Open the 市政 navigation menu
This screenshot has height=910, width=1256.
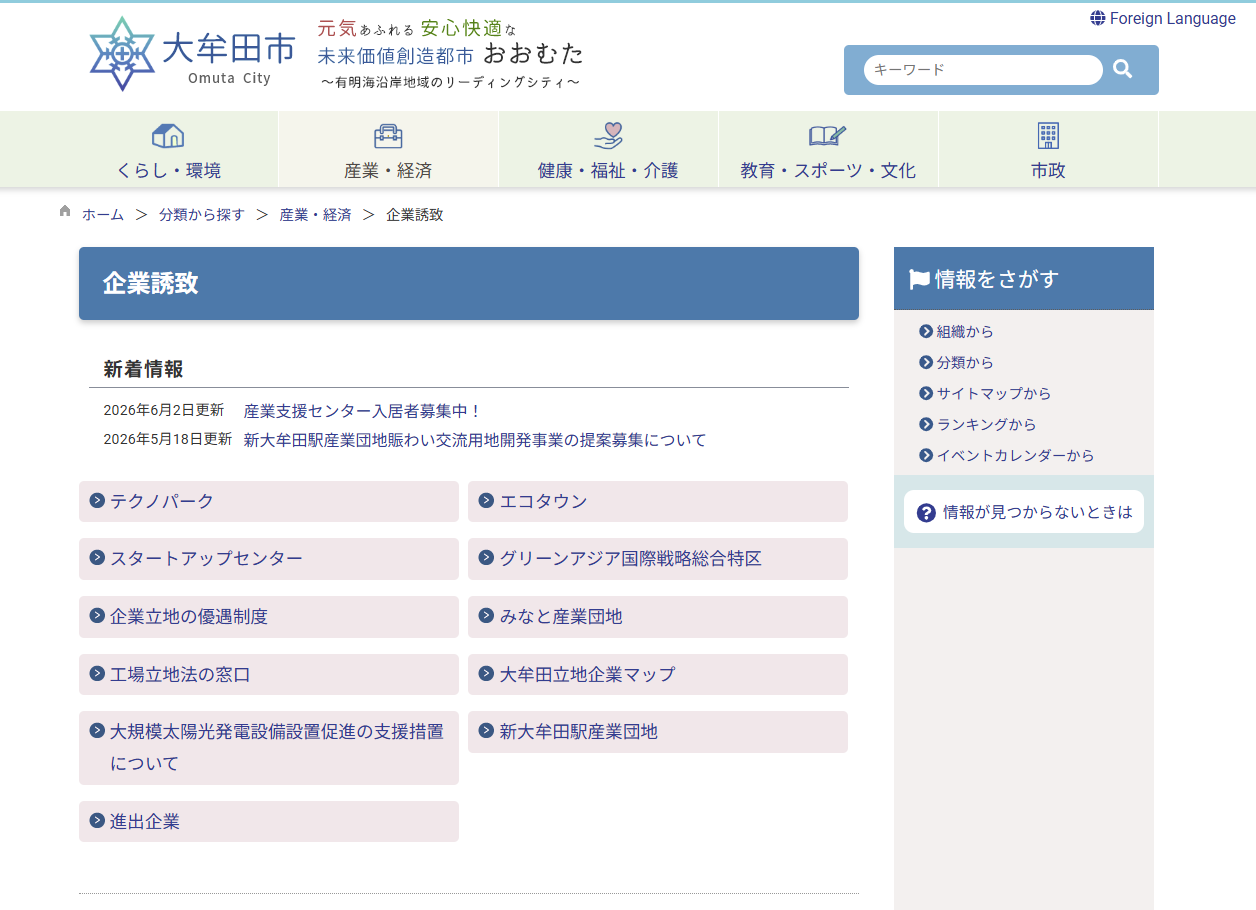point(1048,149)
